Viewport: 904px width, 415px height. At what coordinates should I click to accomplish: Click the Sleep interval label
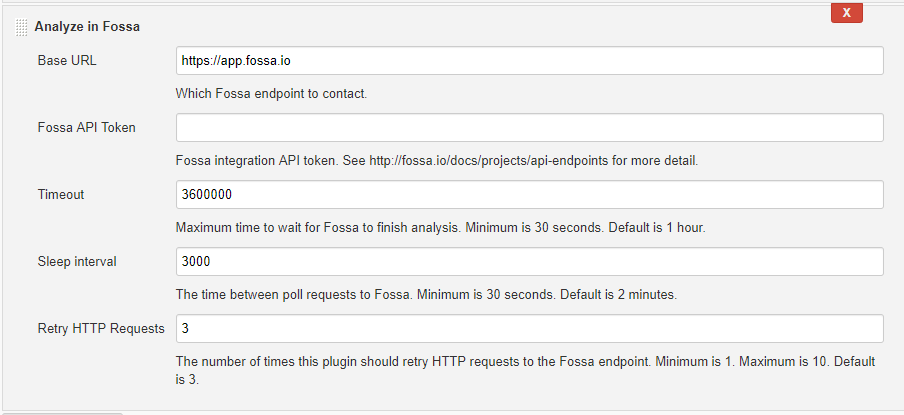pos(77,261)
